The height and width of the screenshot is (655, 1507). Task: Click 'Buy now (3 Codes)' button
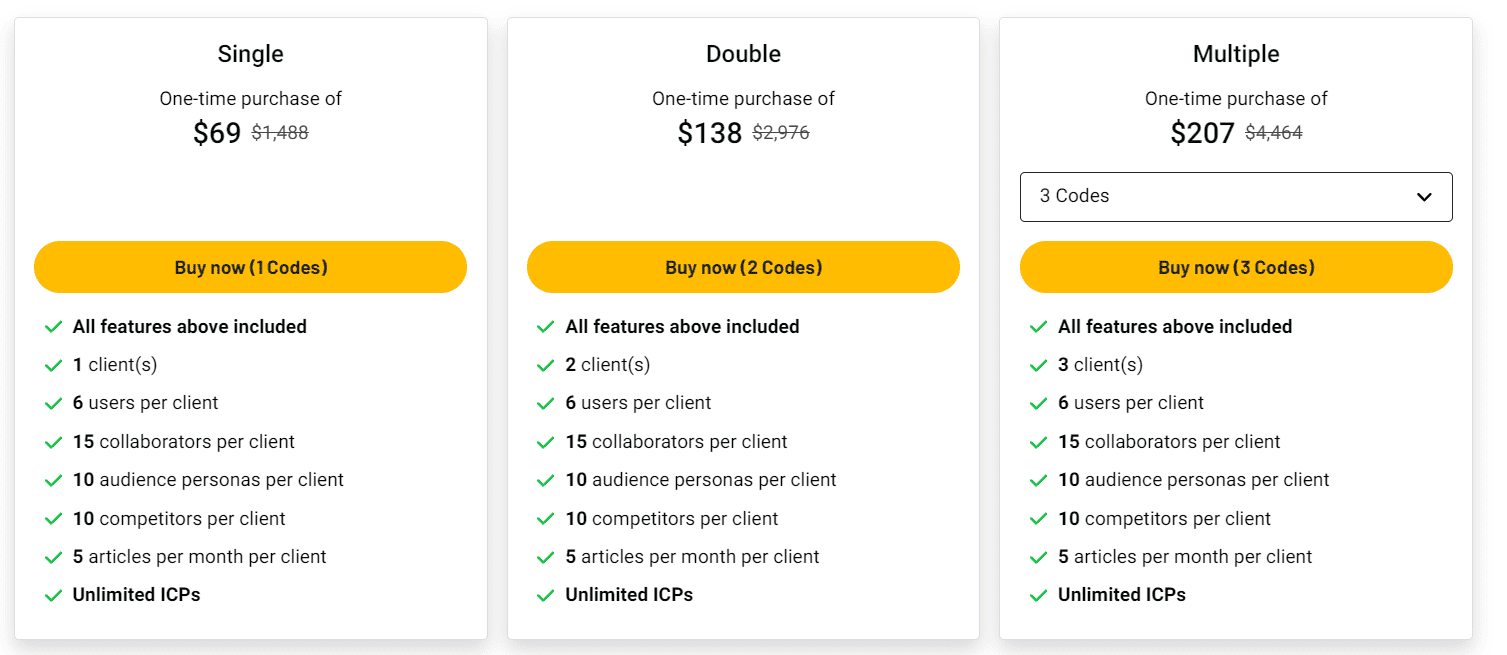point(1236,267)
